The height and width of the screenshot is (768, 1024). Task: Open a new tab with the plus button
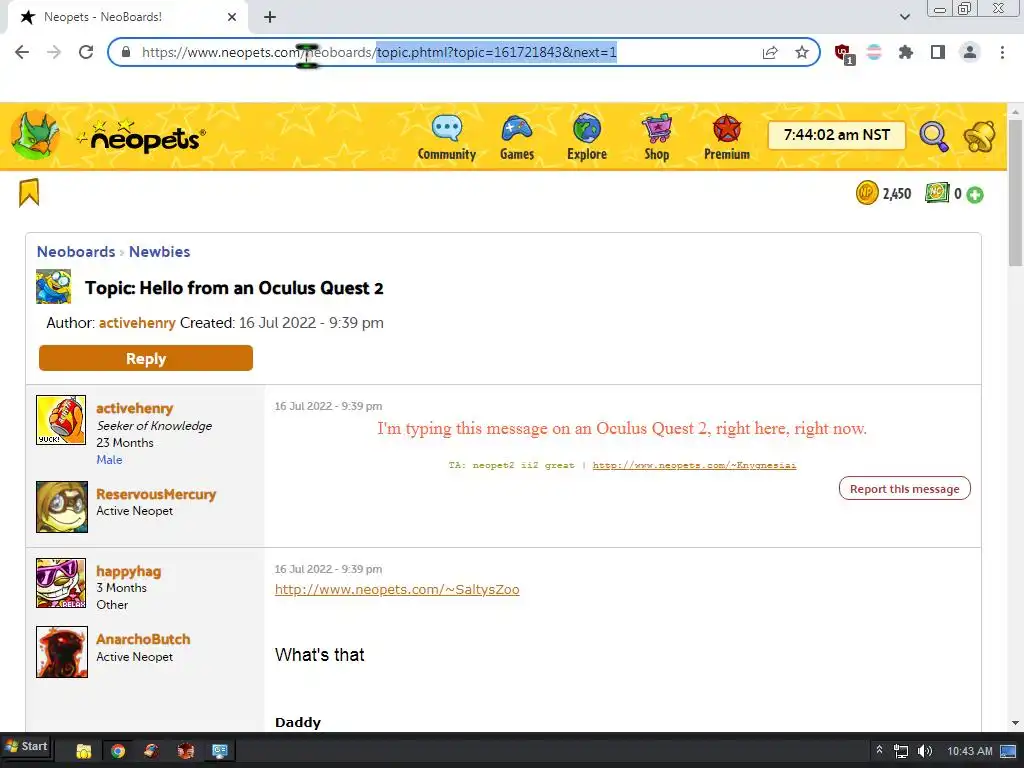(x=270, y=17)
